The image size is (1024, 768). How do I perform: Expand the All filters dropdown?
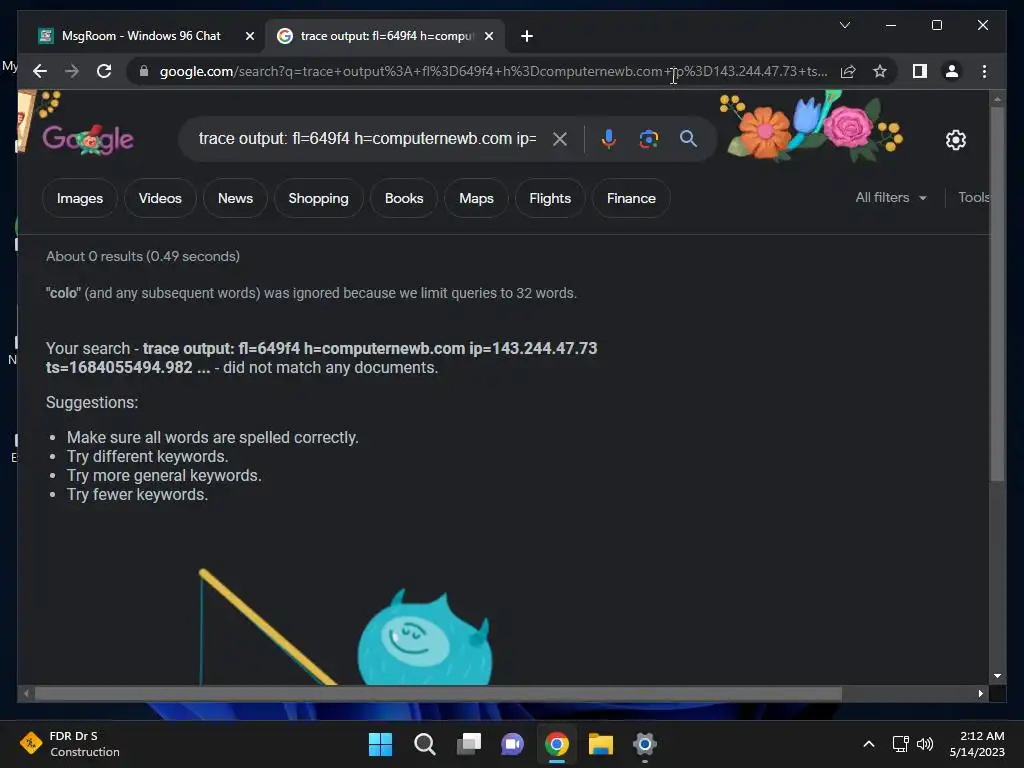891,197
